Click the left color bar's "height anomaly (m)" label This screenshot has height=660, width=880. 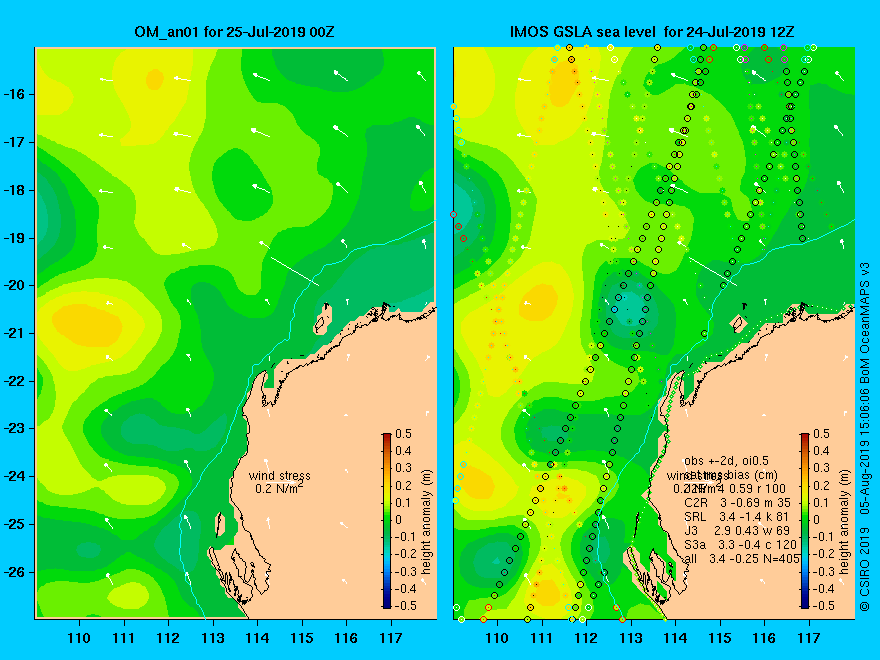click(427, 522)
